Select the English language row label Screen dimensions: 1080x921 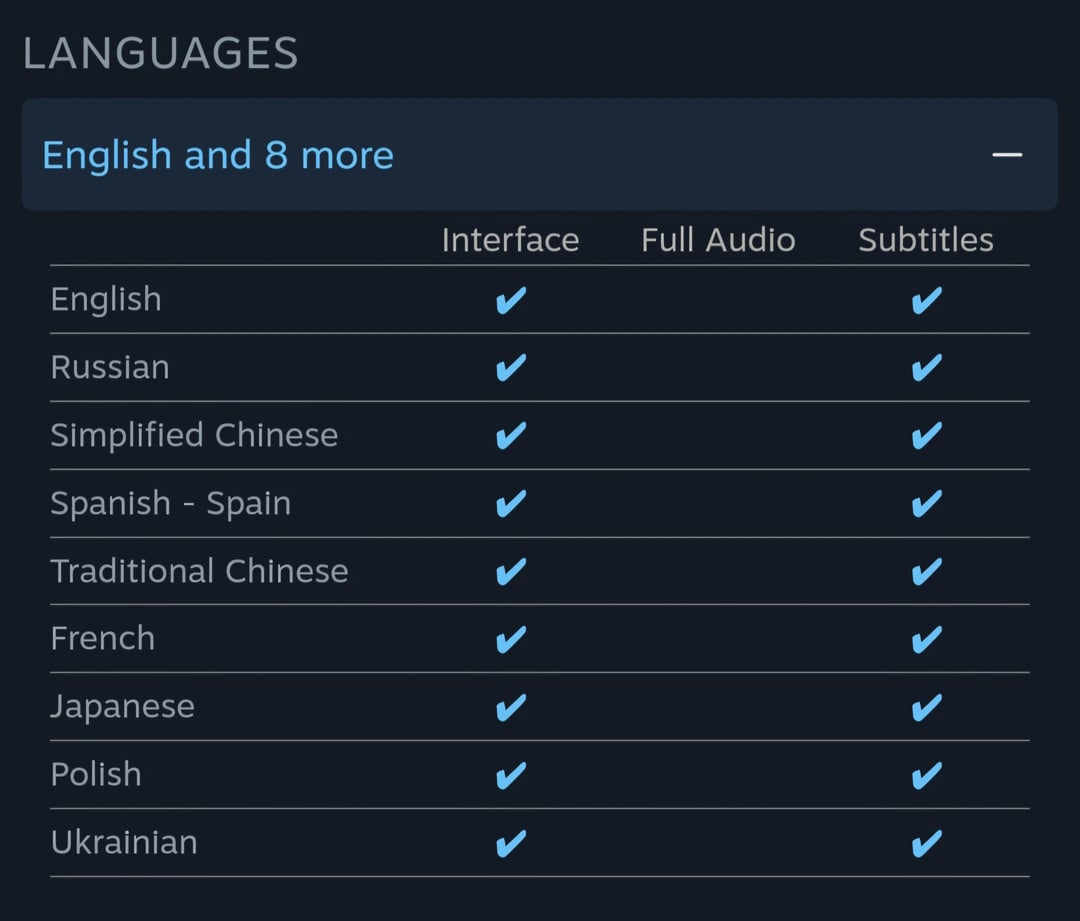coord(106,299)
